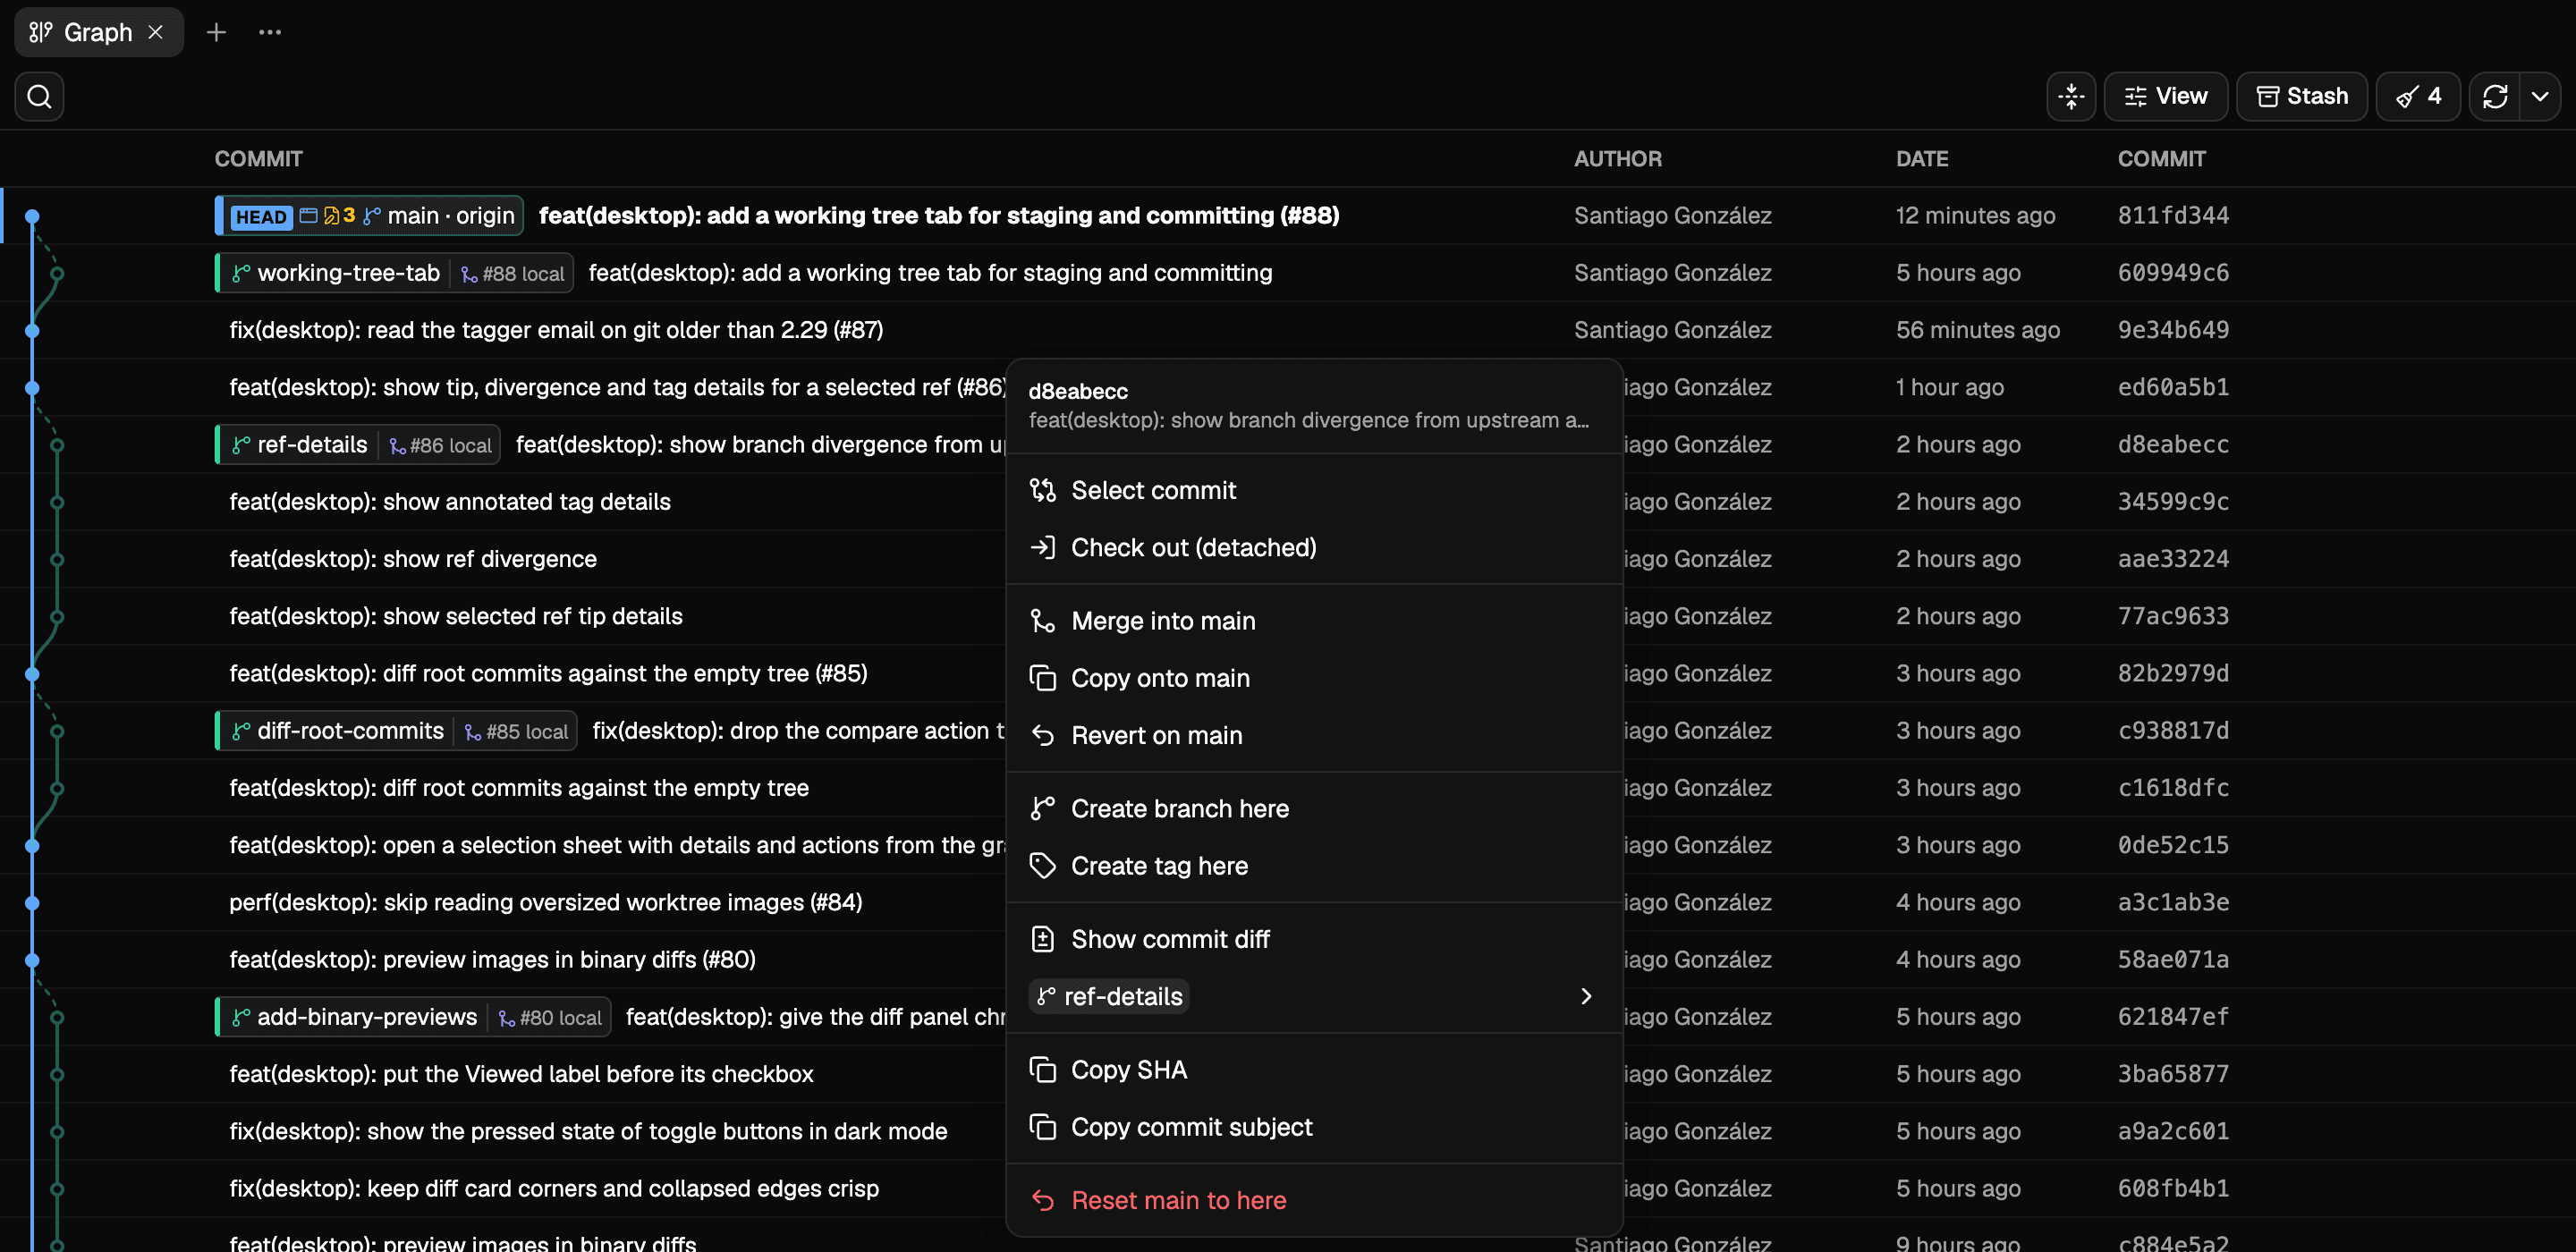Viewport: 2576px width, 1252px height.
Task: Click the HEAD badge on the top commit
Action: coord(261,216)
